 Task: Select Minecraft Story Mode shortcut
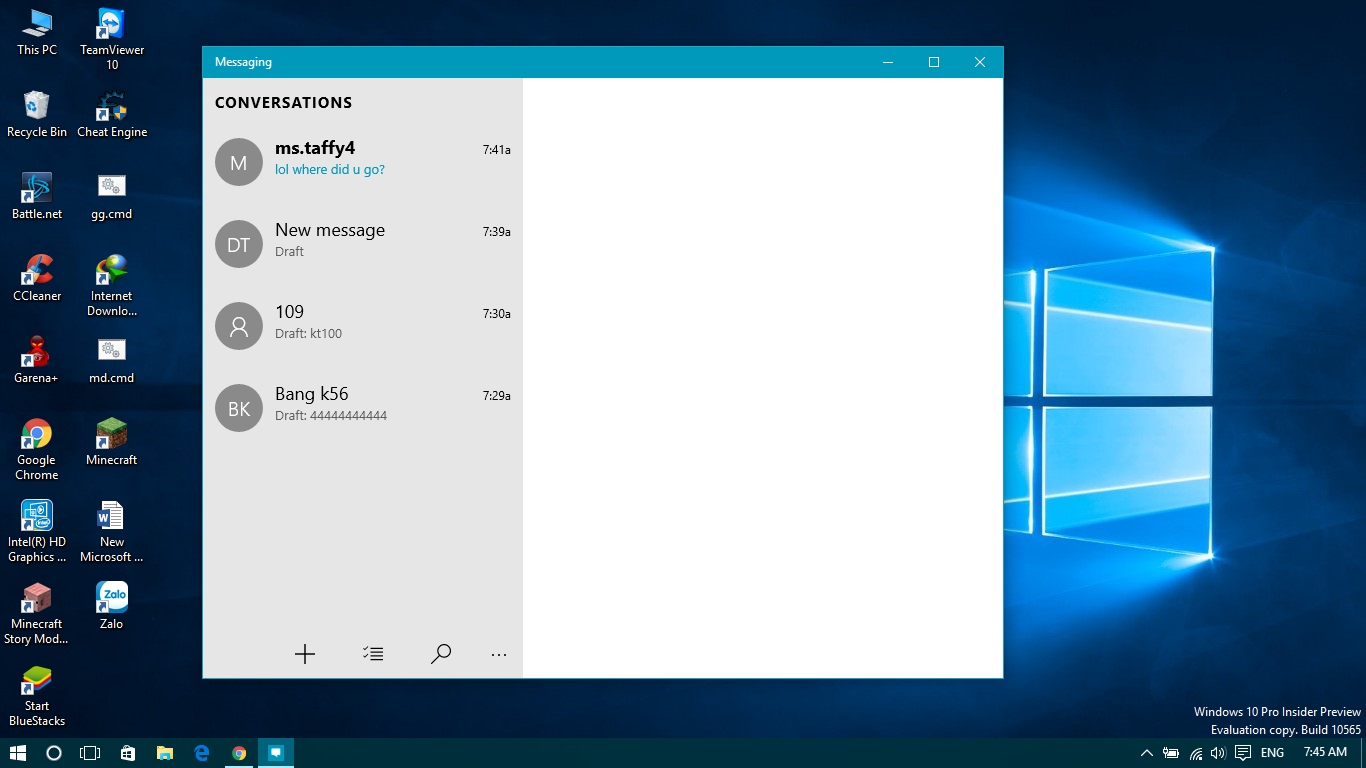coord(37,613)
